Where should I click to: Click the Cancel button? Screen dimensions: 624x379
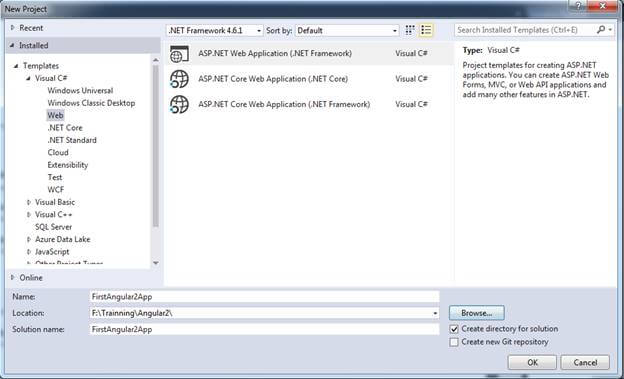pos(585,362)
